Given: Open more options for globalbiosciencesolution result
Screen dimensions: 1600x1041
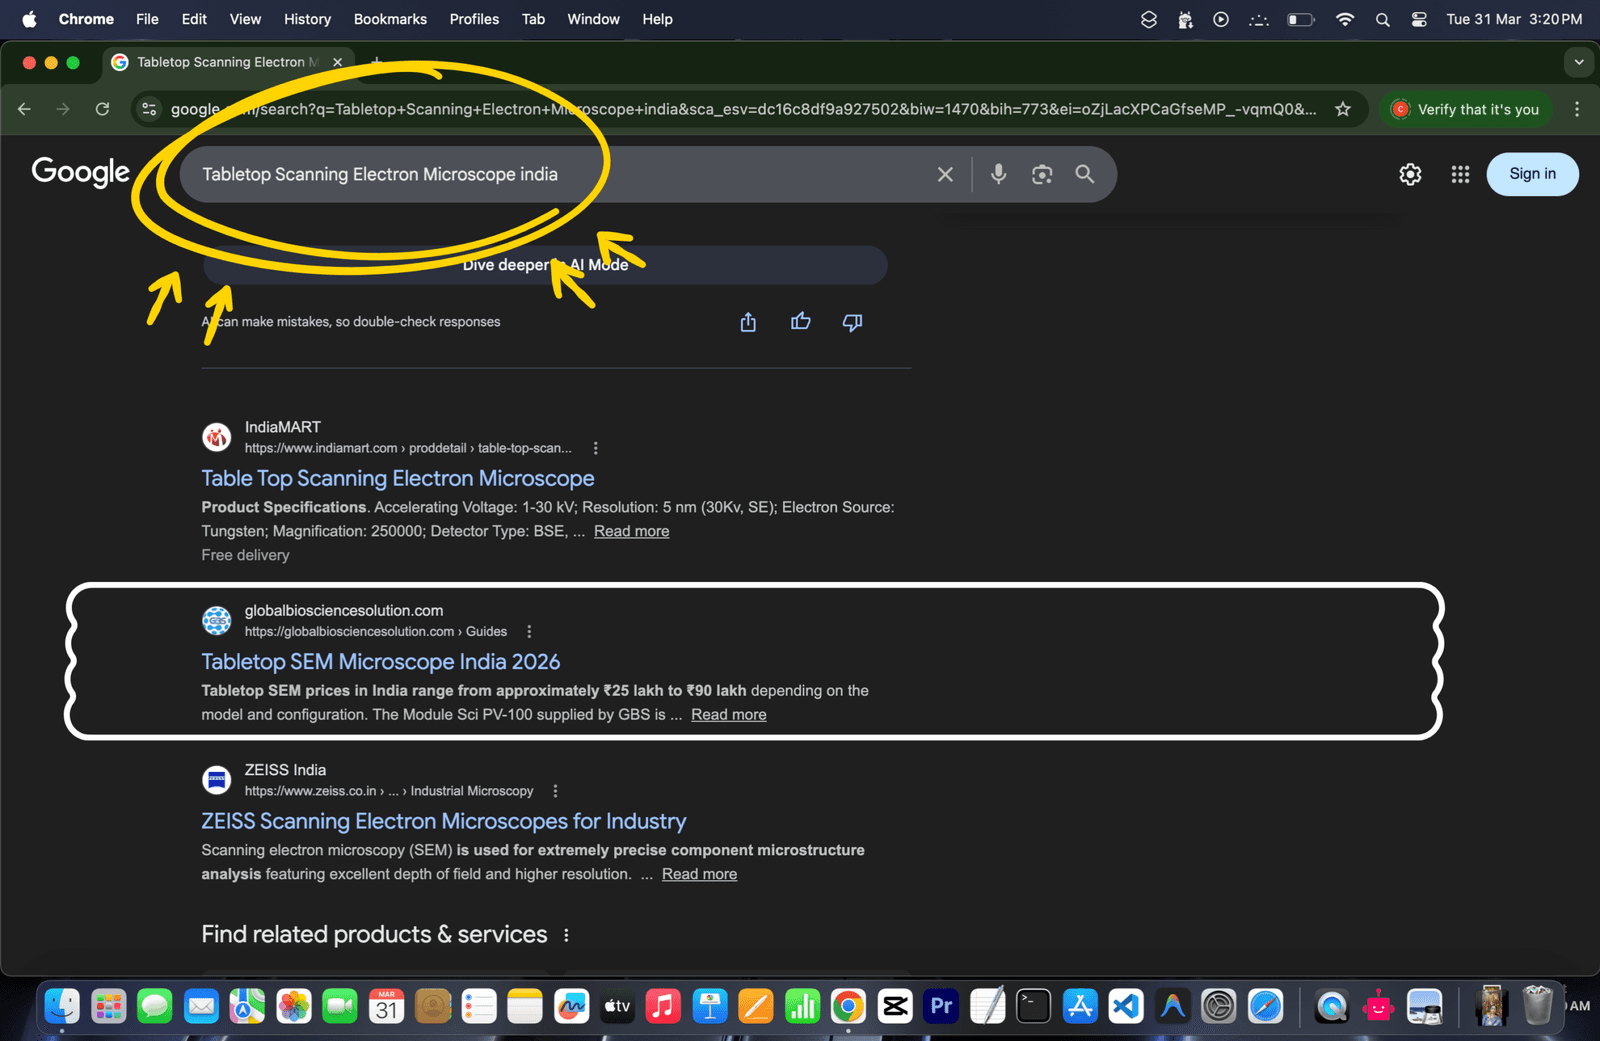Looking at the screenshot, I should pyautogui.click(x=529, y=631).
